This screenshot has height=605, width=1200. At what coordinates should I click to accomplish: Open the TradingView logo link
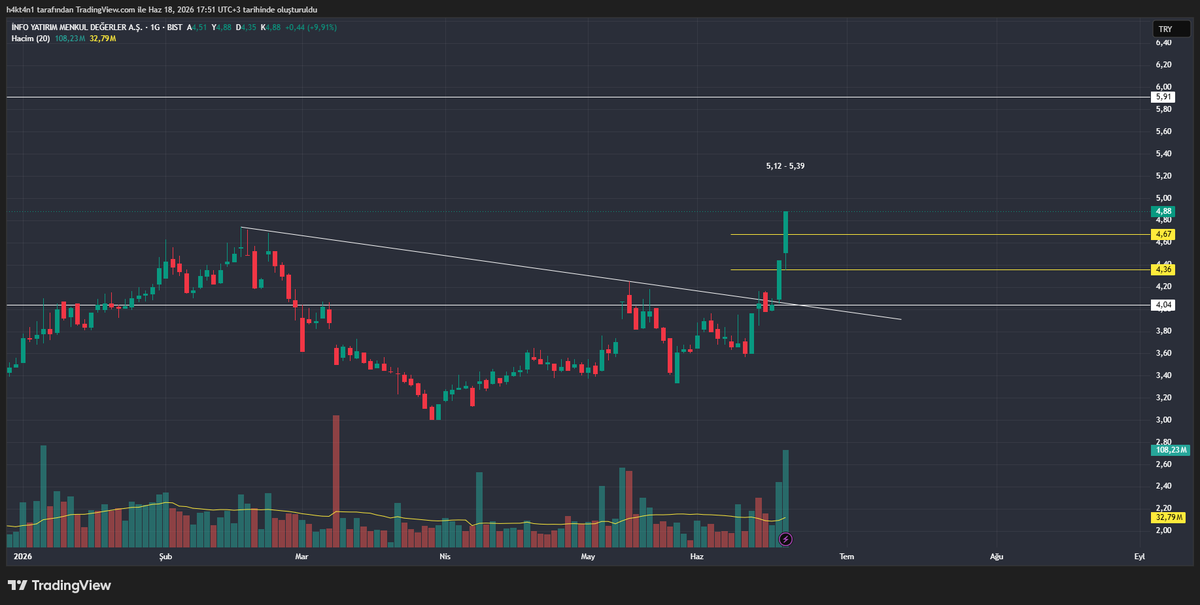[x=60, y=585]
